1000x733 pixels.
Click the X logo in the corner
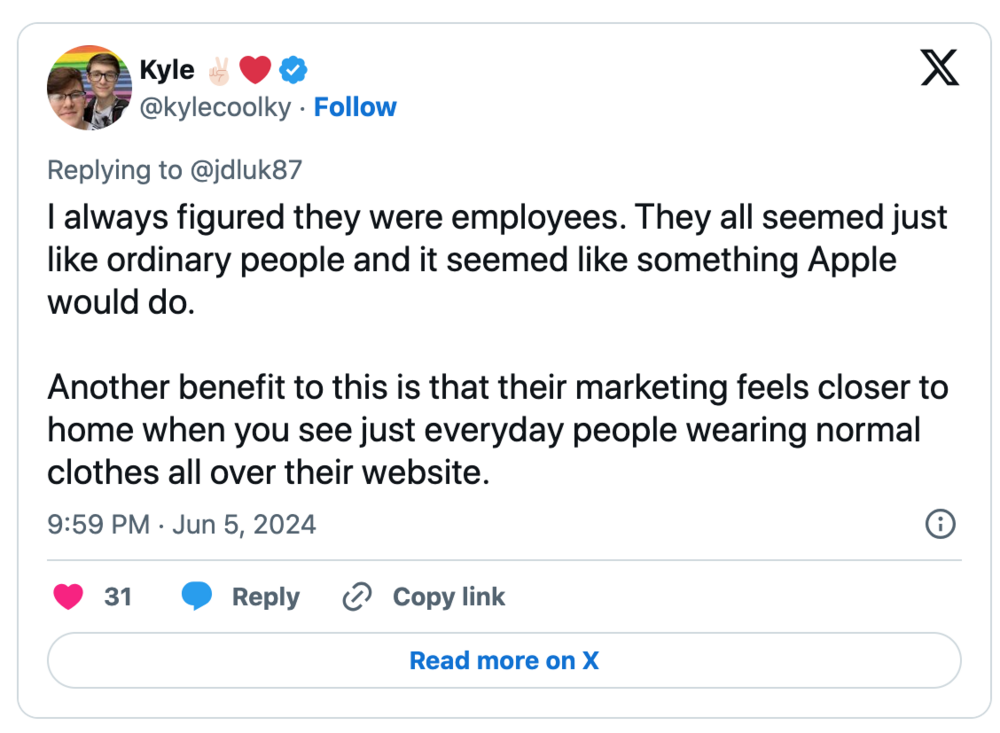938,68
